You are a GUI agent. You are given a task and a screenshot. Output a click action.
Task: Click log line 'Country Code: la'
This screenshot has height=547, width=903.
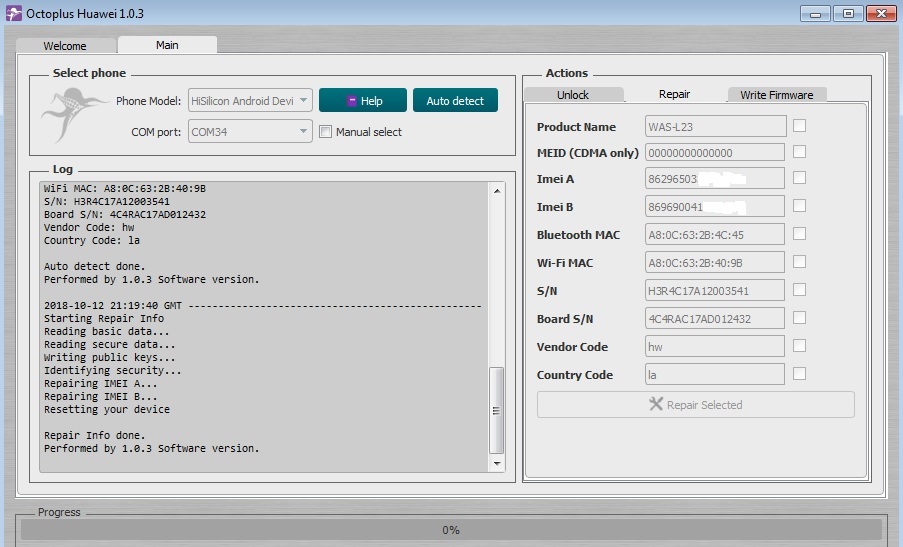pos(92,240)
